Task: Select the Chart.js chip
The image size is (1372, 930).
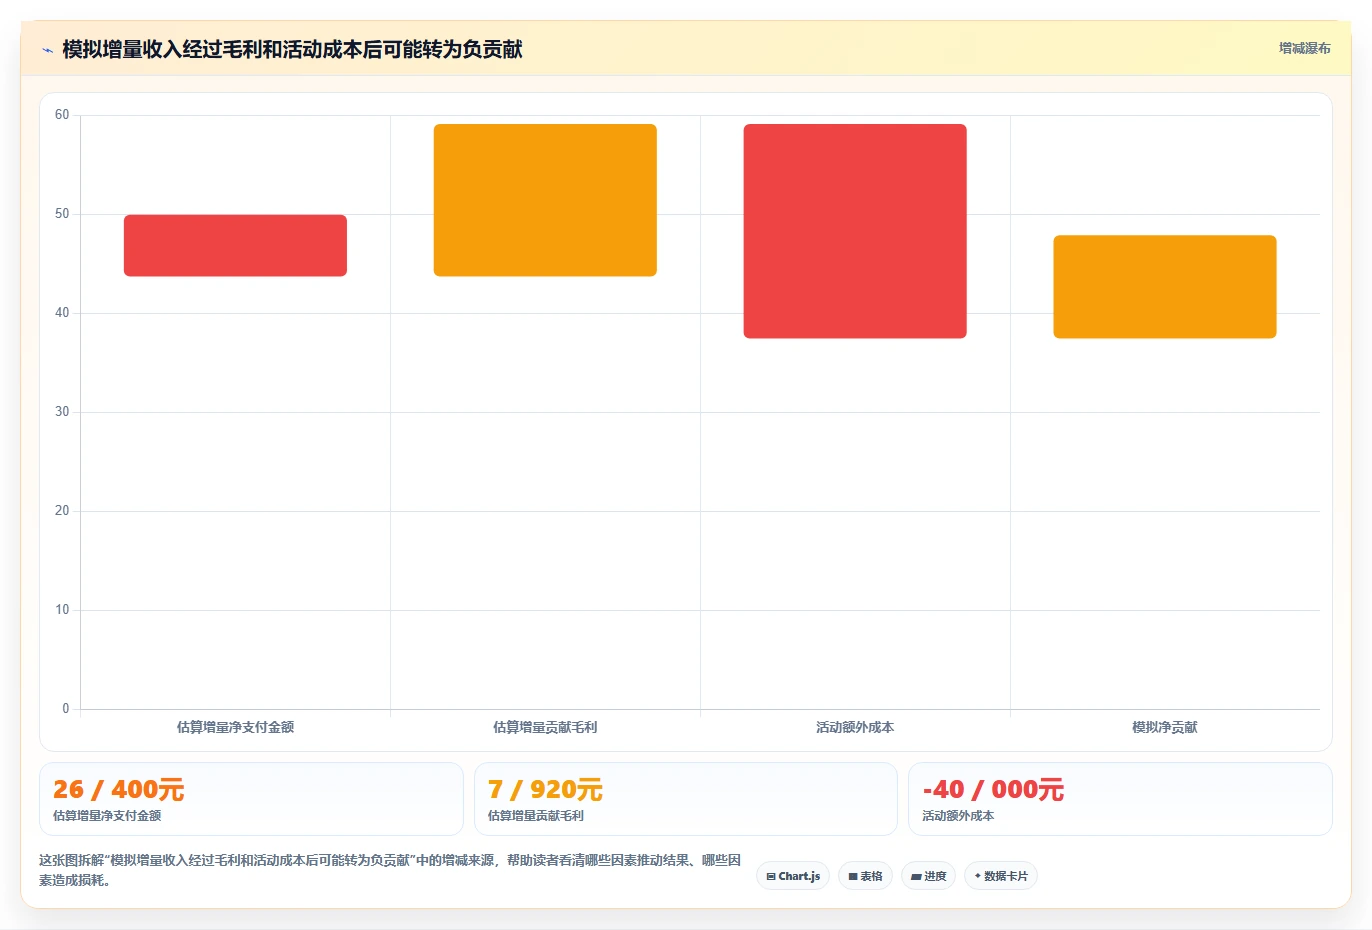Action: point(793,876)
